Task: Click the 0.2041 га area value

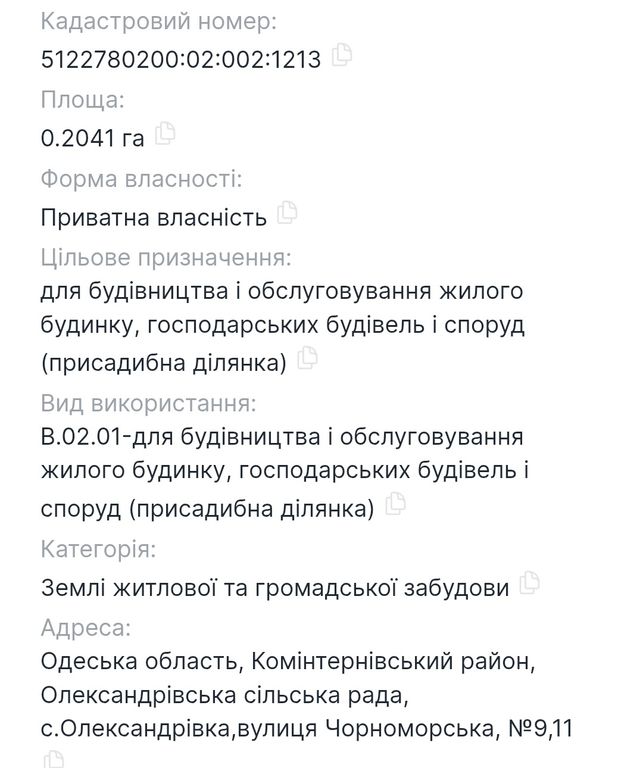Action: pyautogui.click(x=93, y=138)
